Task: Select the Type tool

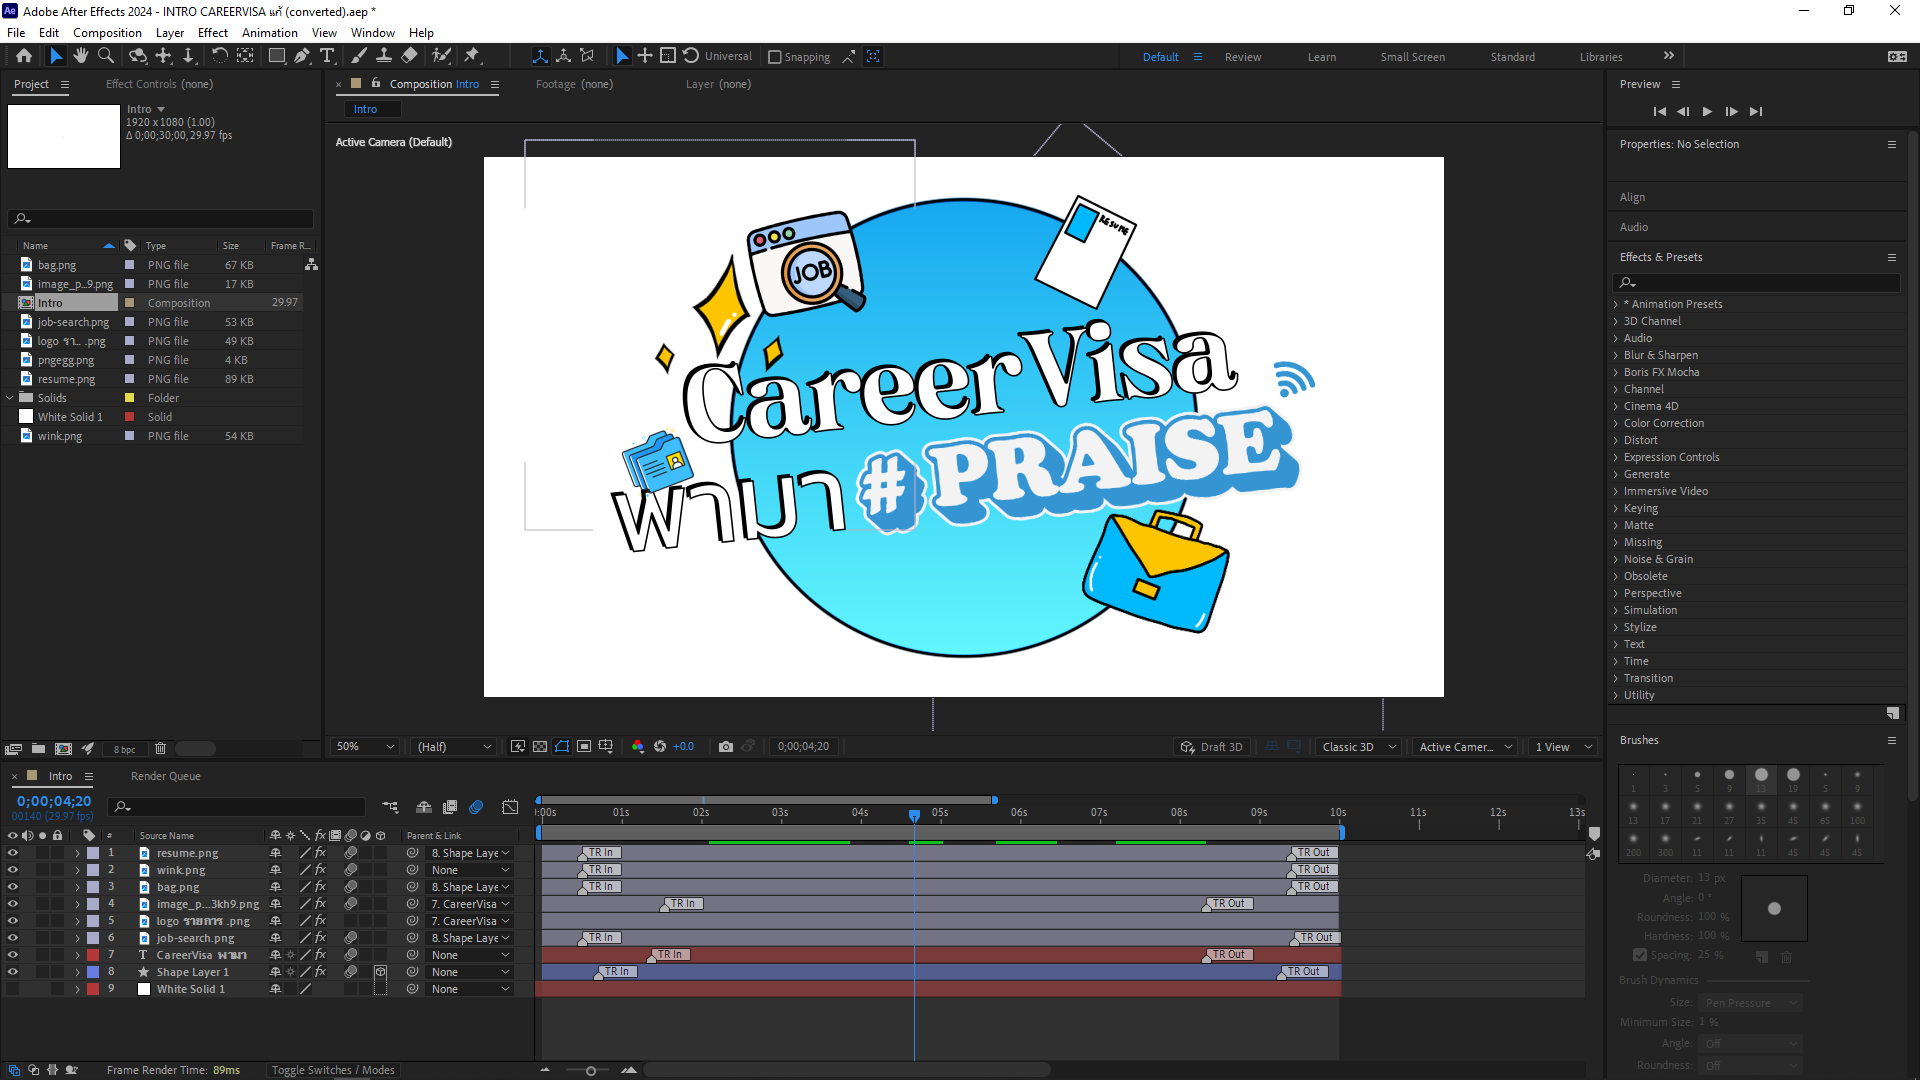Action: coord(327,56)
